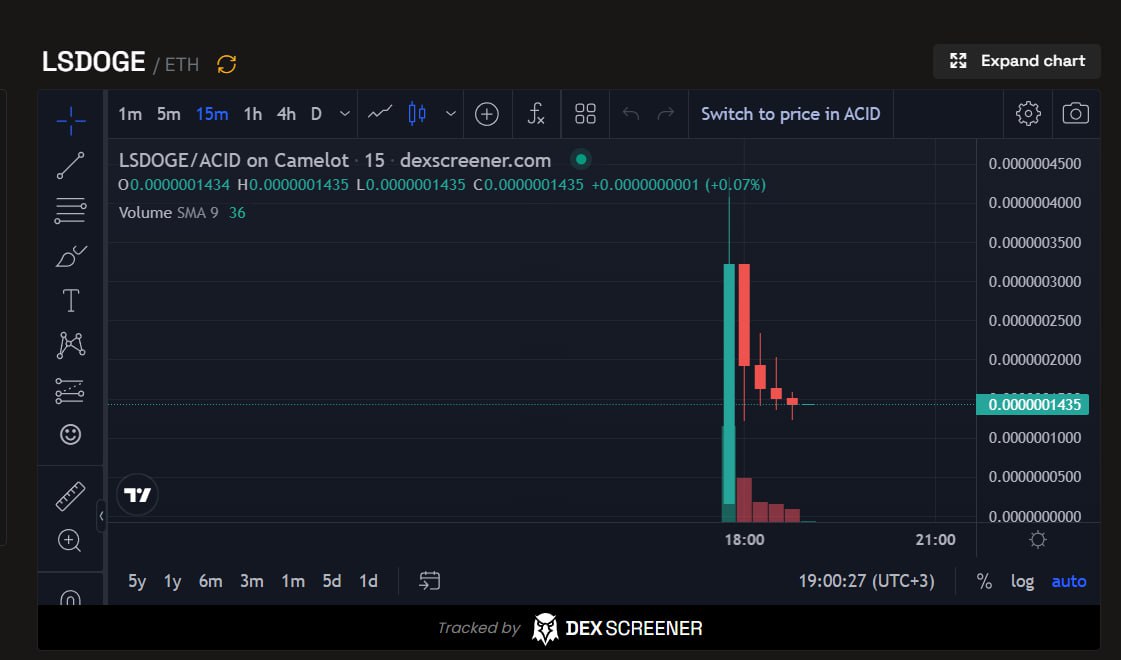
Task: Take a chart snapshot with camera icon
Action: pos(1075,114)
